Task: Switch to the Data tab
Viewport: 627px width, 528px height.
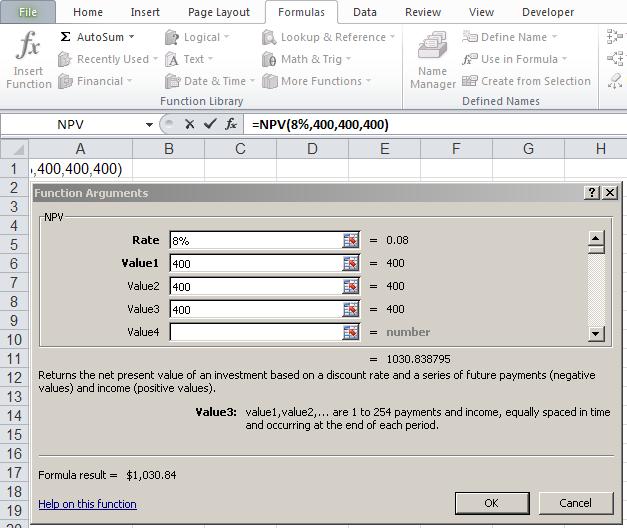Action: tap(365, 12)
